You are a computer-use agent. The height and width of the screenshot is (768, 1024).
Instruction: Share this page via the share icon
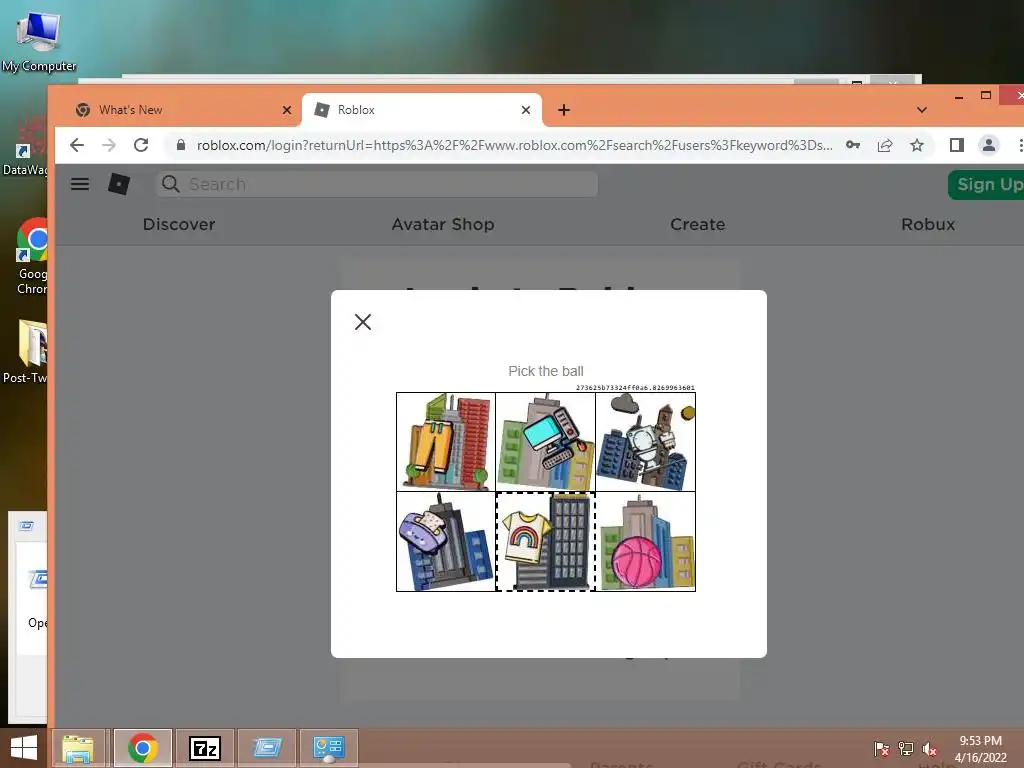point(885,145)
